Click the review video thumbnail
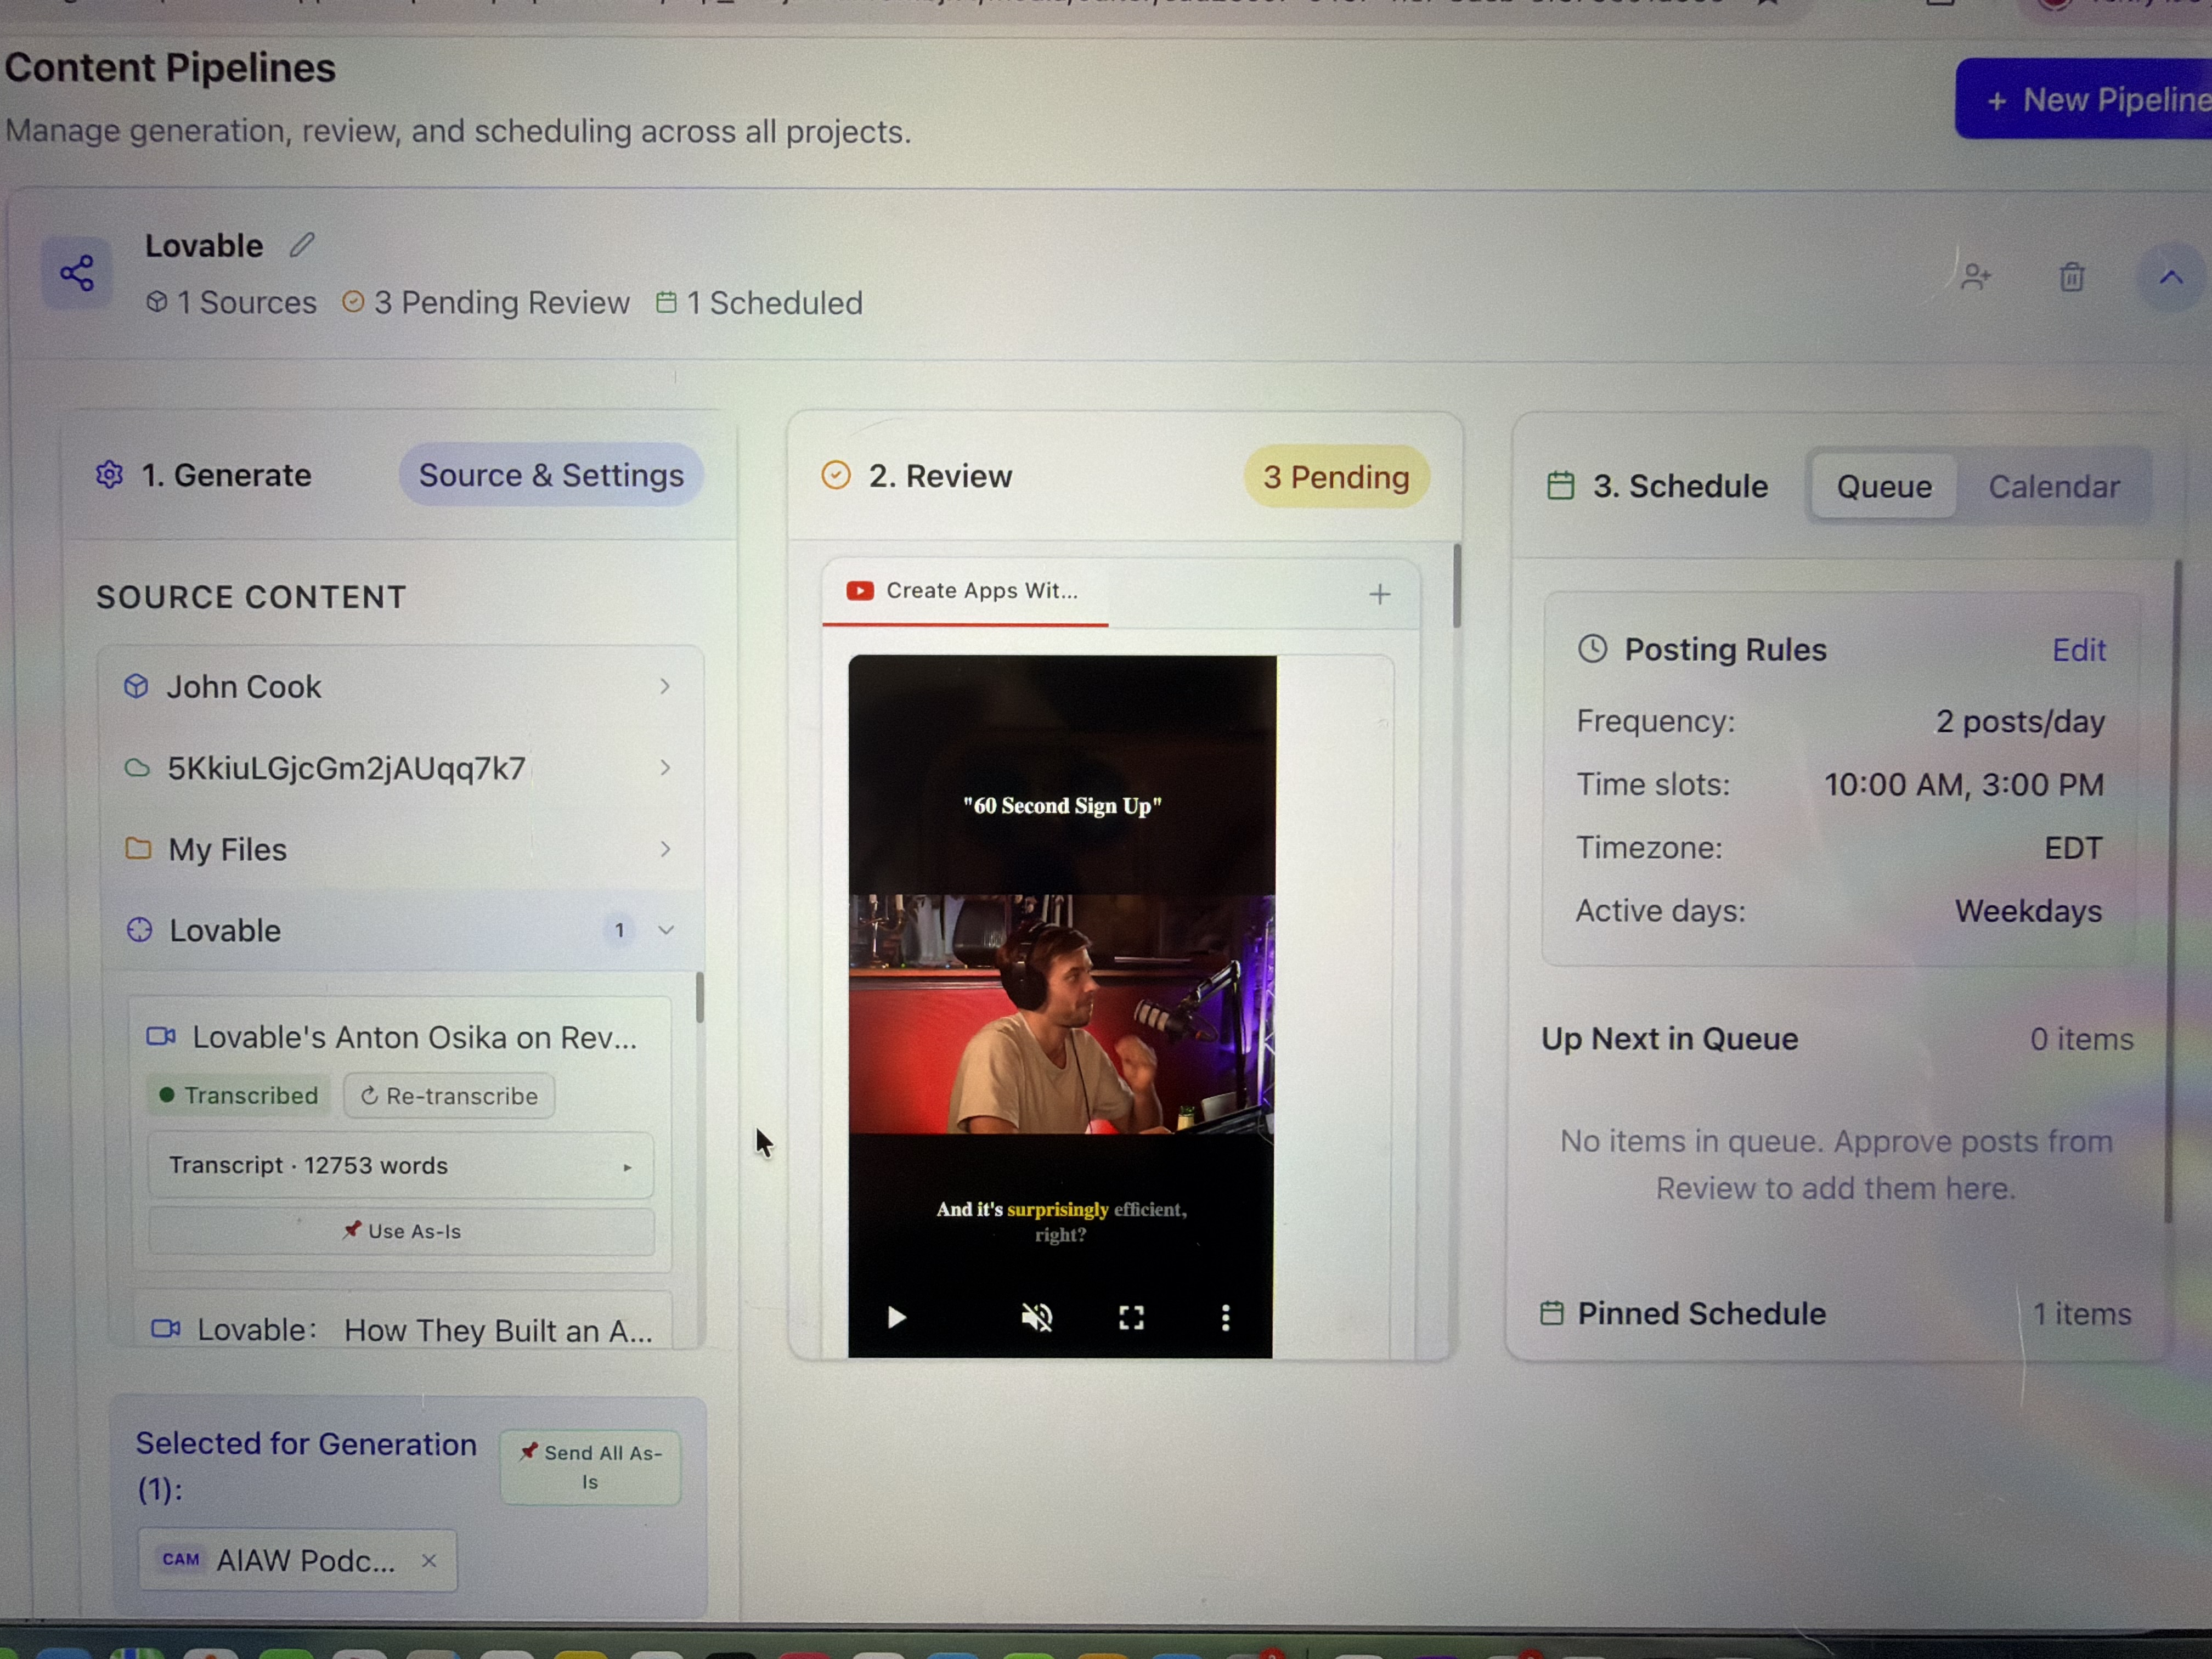 pos(1061,1006)
